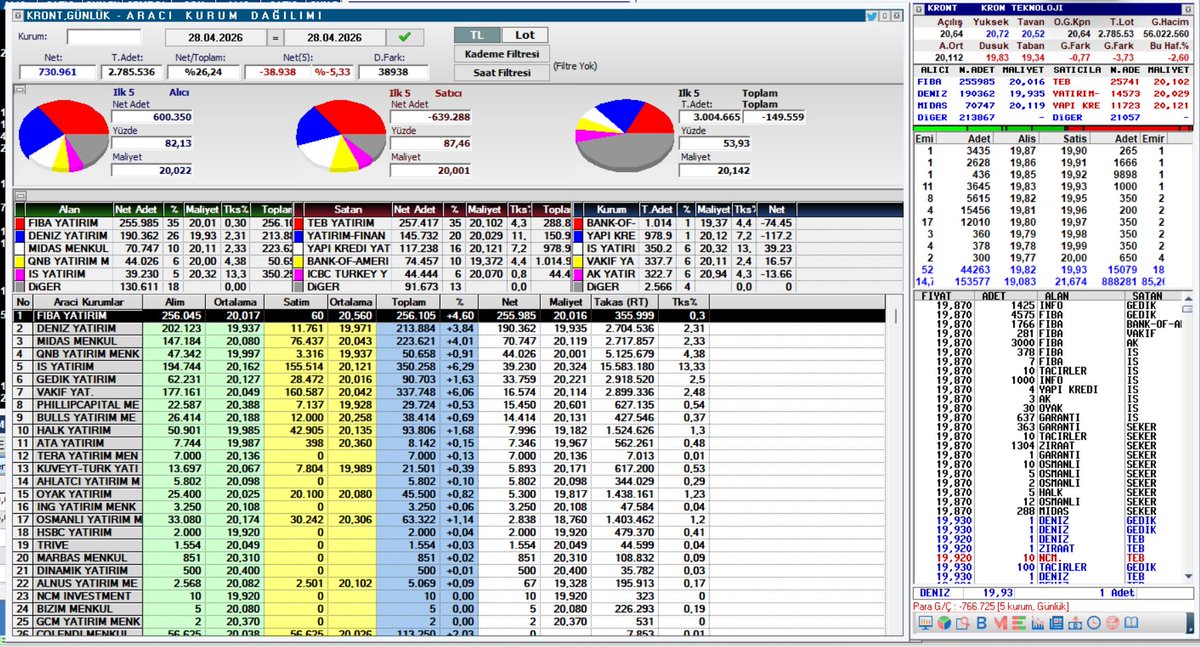
Task: Collapse the top-five summary tables panel
Action: 20,195
